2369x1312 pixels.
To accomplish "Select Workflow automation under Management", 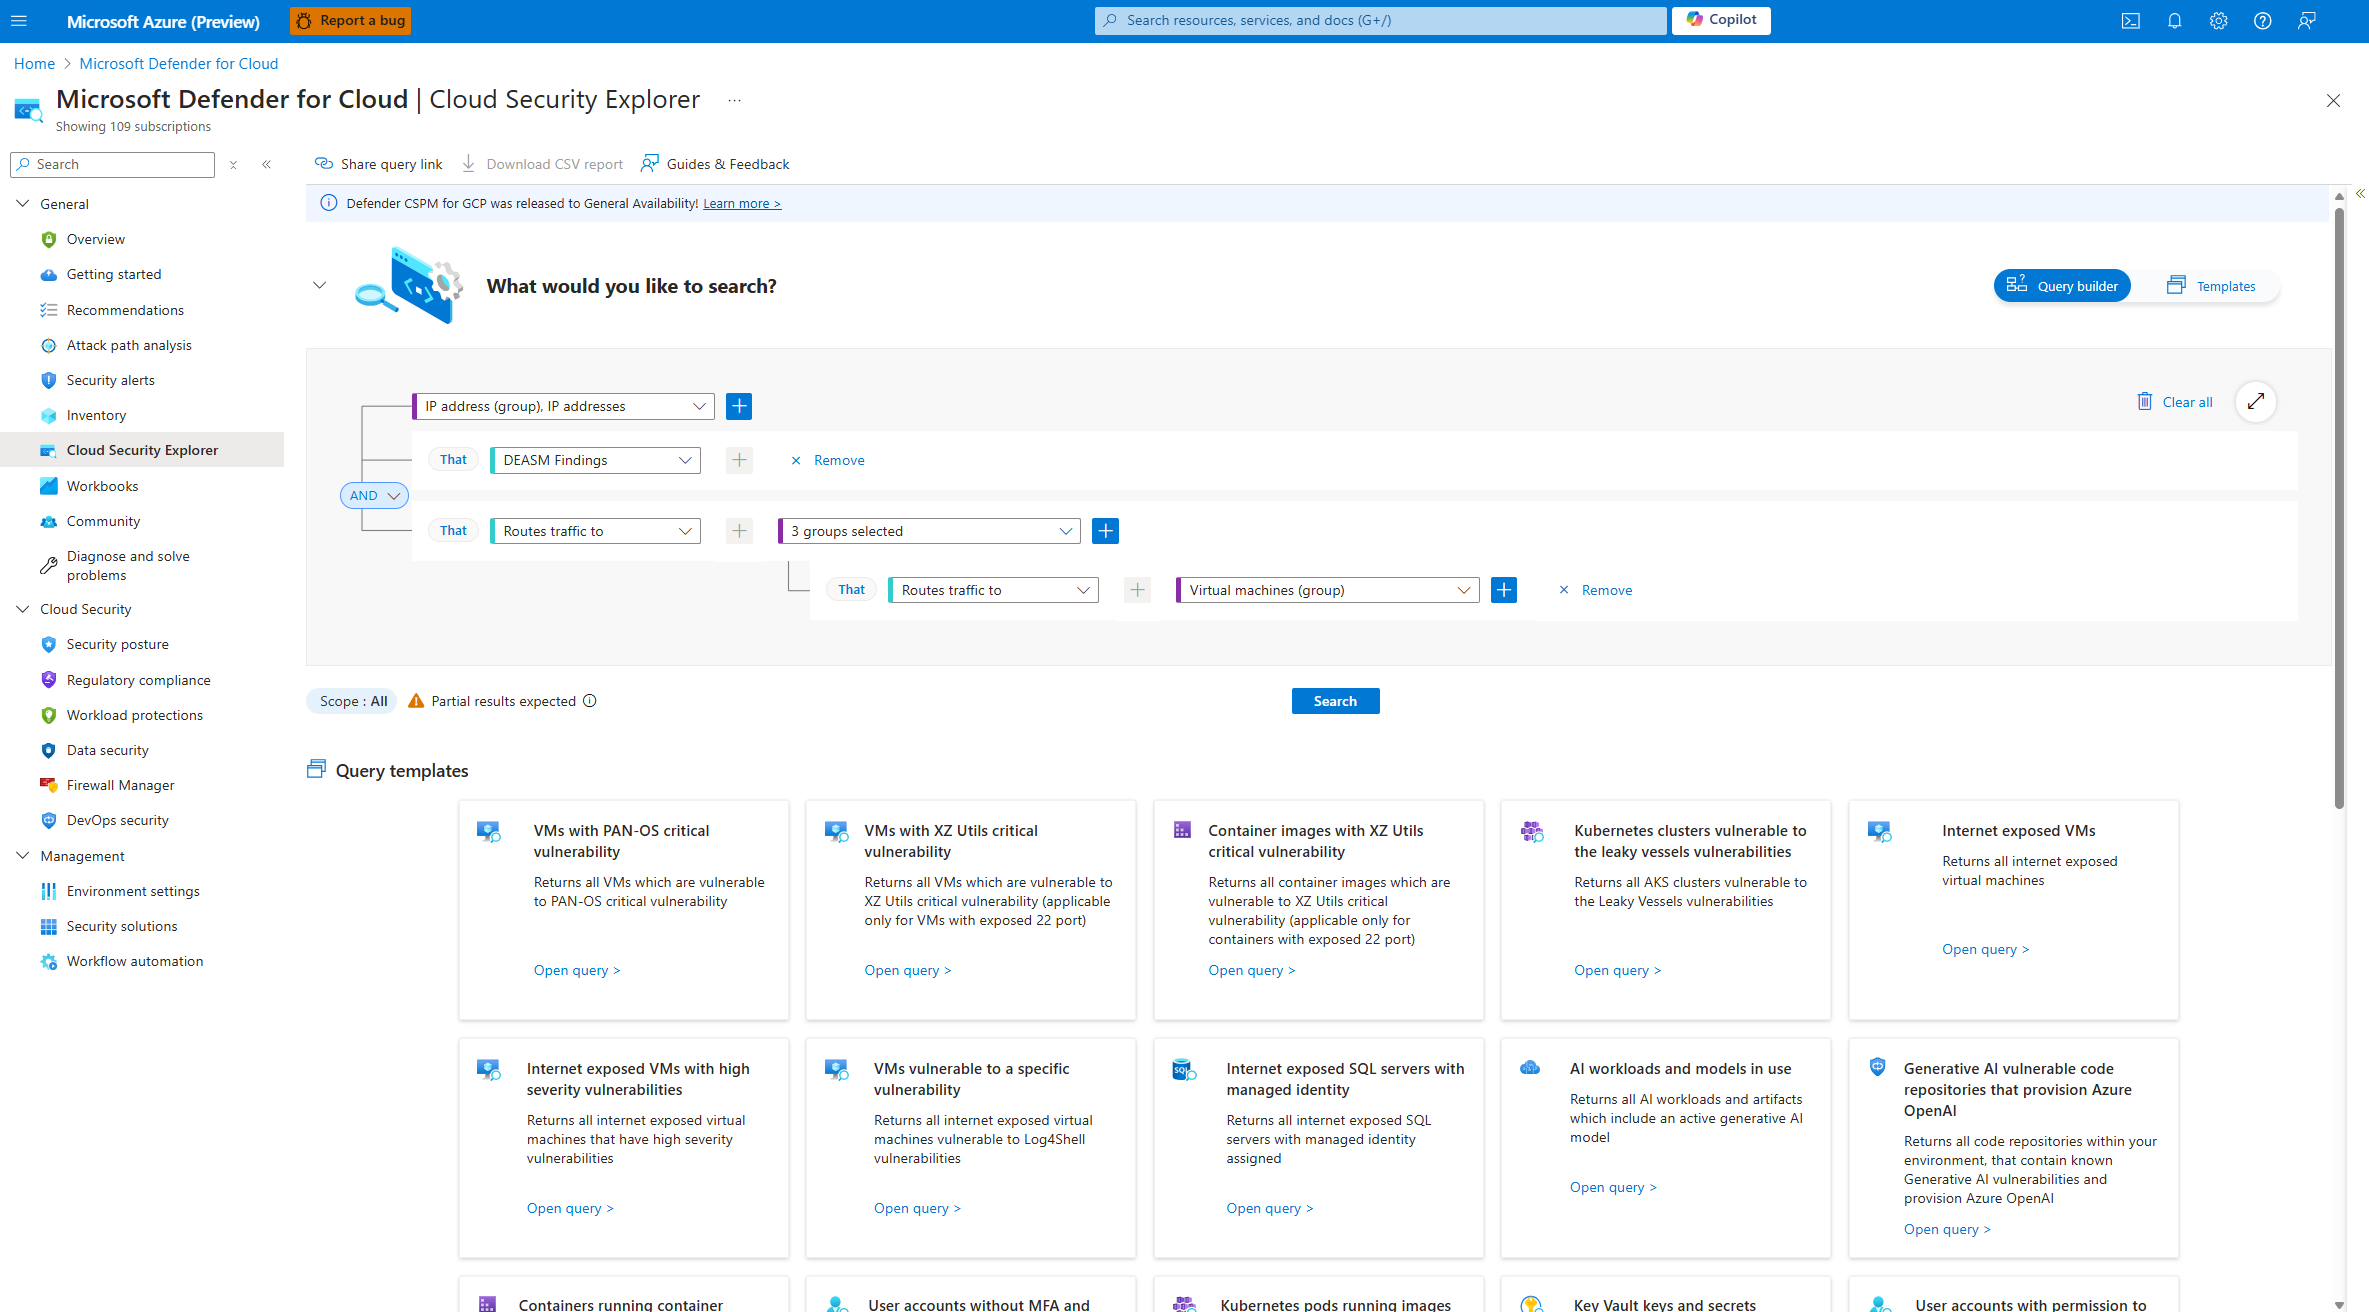I will [133, 960].
